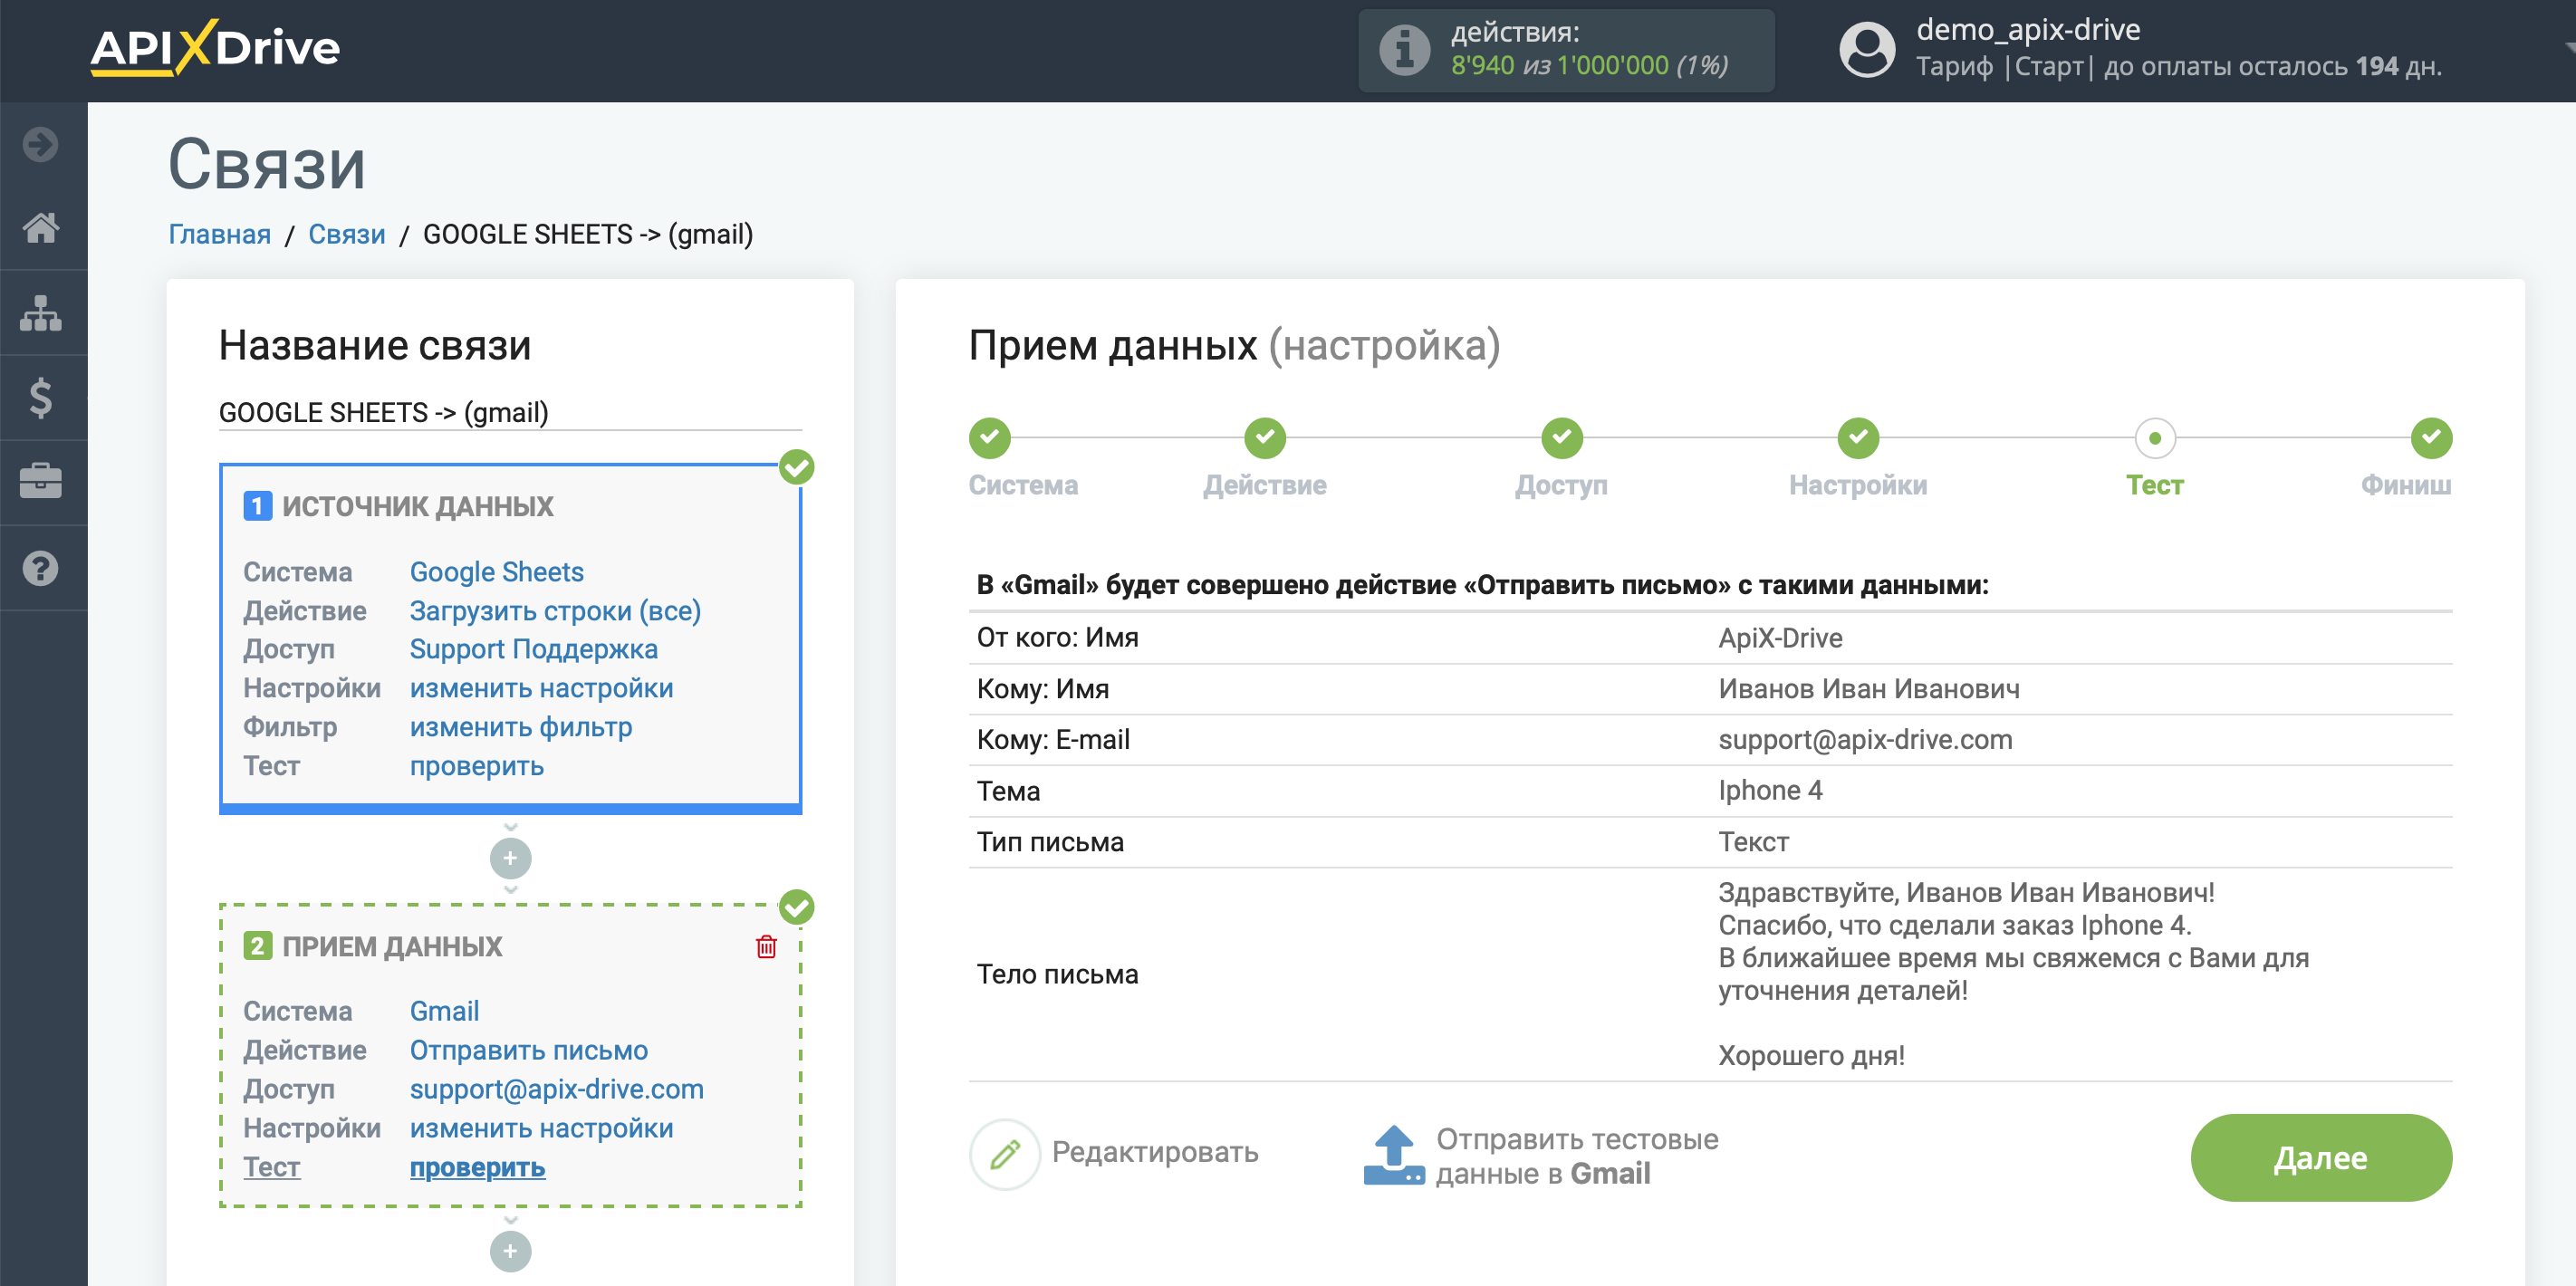Screen dimensions: 2576x1286
Task: Open the help question mark icon
Action: pyautogui.click(x=41, y=568)
